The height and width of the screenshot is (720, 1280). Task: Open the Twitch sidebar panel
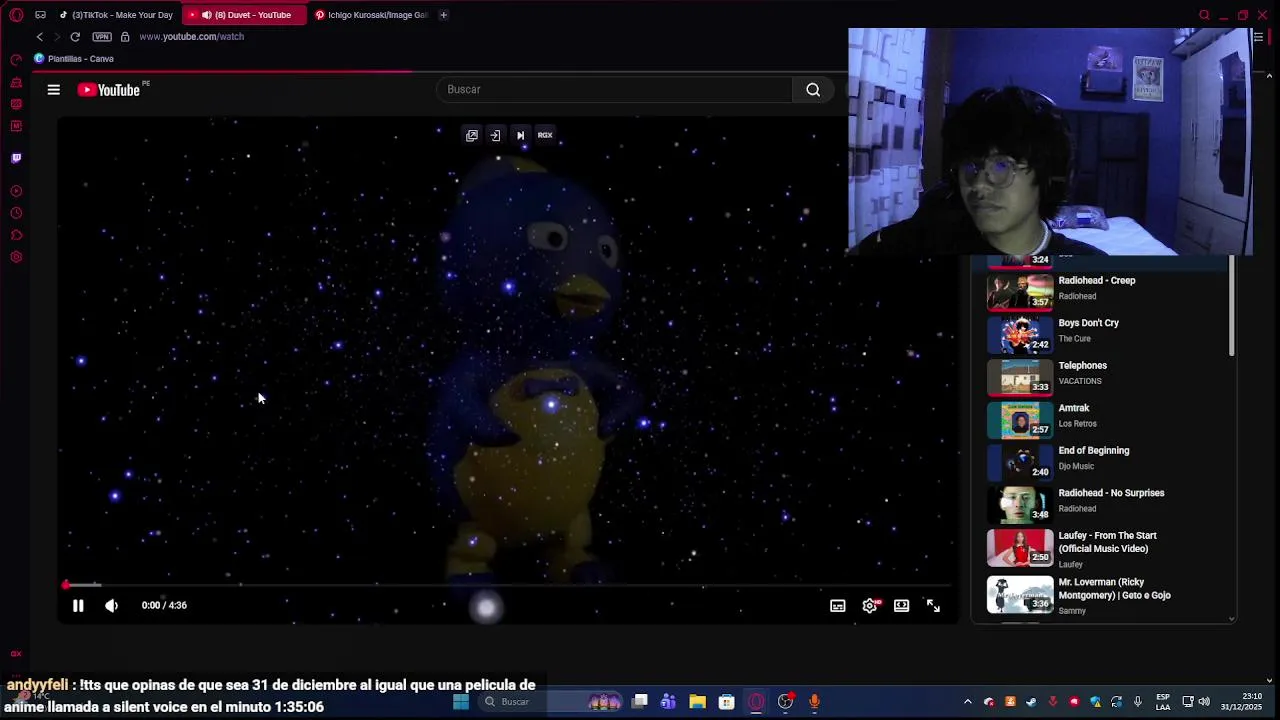click(16, 158)
